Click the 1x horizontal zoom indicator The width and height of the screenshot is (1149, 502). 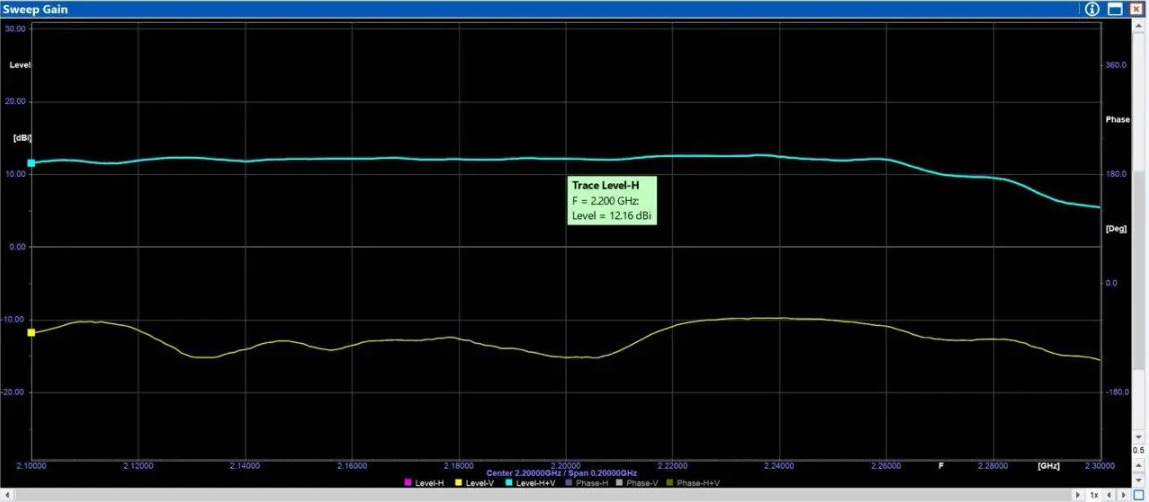pos(1094,494)
